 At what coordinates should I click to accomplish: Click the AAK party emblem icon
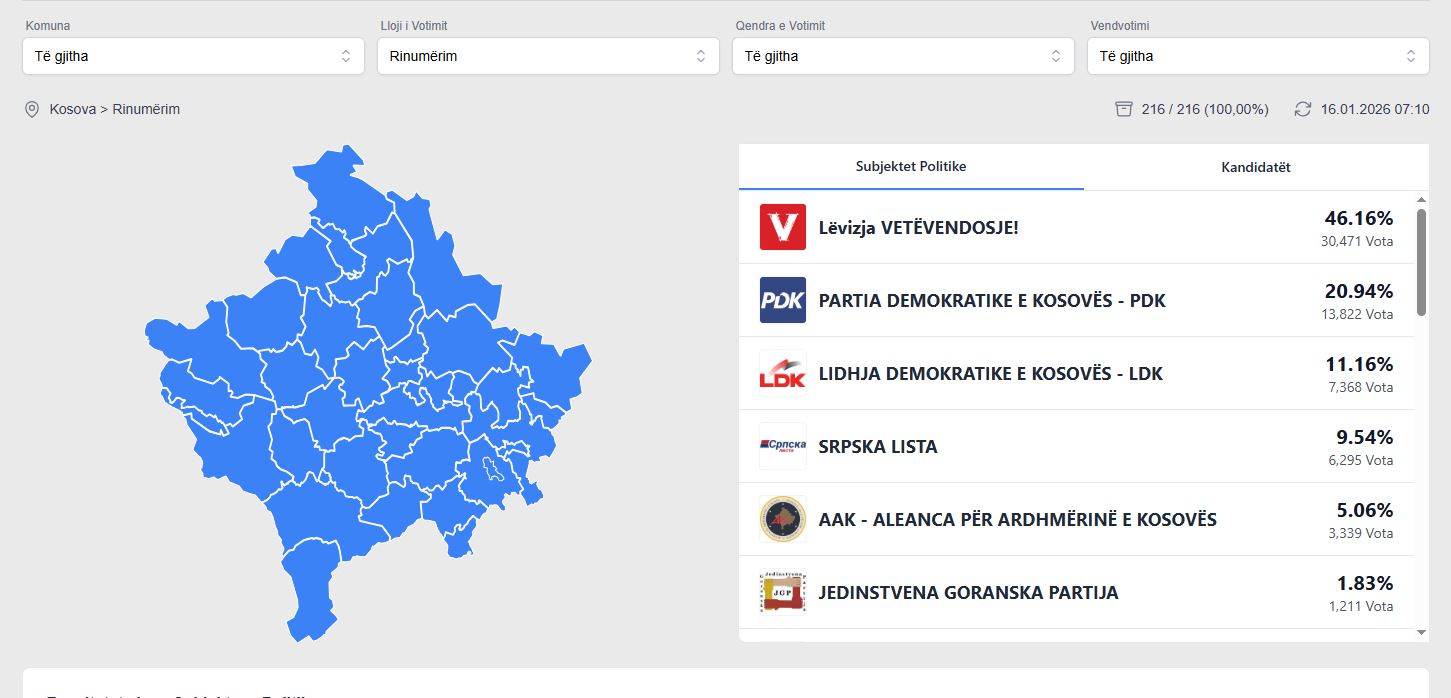(x=782, y=519)
